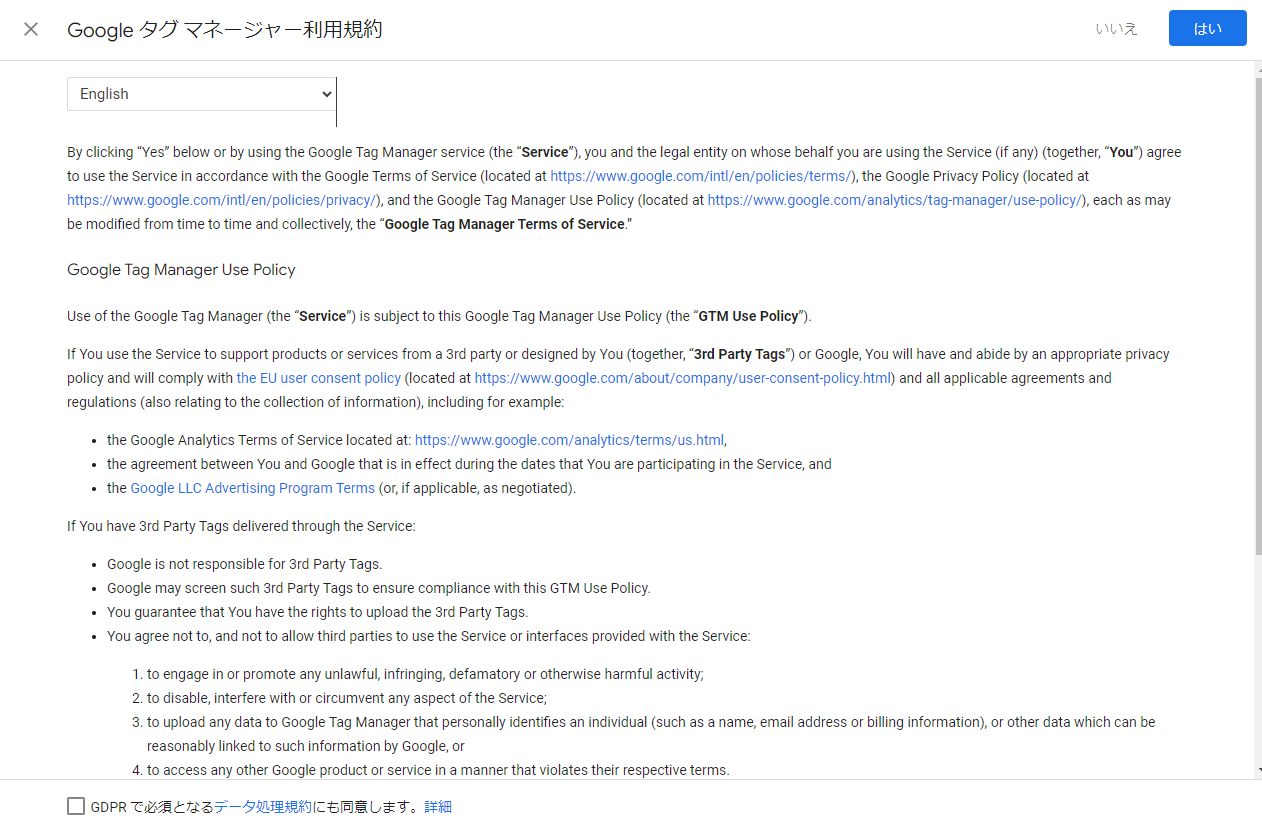
Task: Open the English language dropdown
Action: pyautogui.click(x=202, y=94)
